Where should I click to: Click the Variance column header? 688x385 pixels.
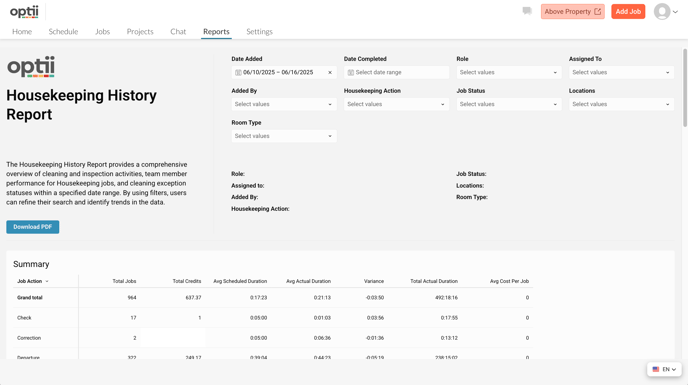coord(374,281)
